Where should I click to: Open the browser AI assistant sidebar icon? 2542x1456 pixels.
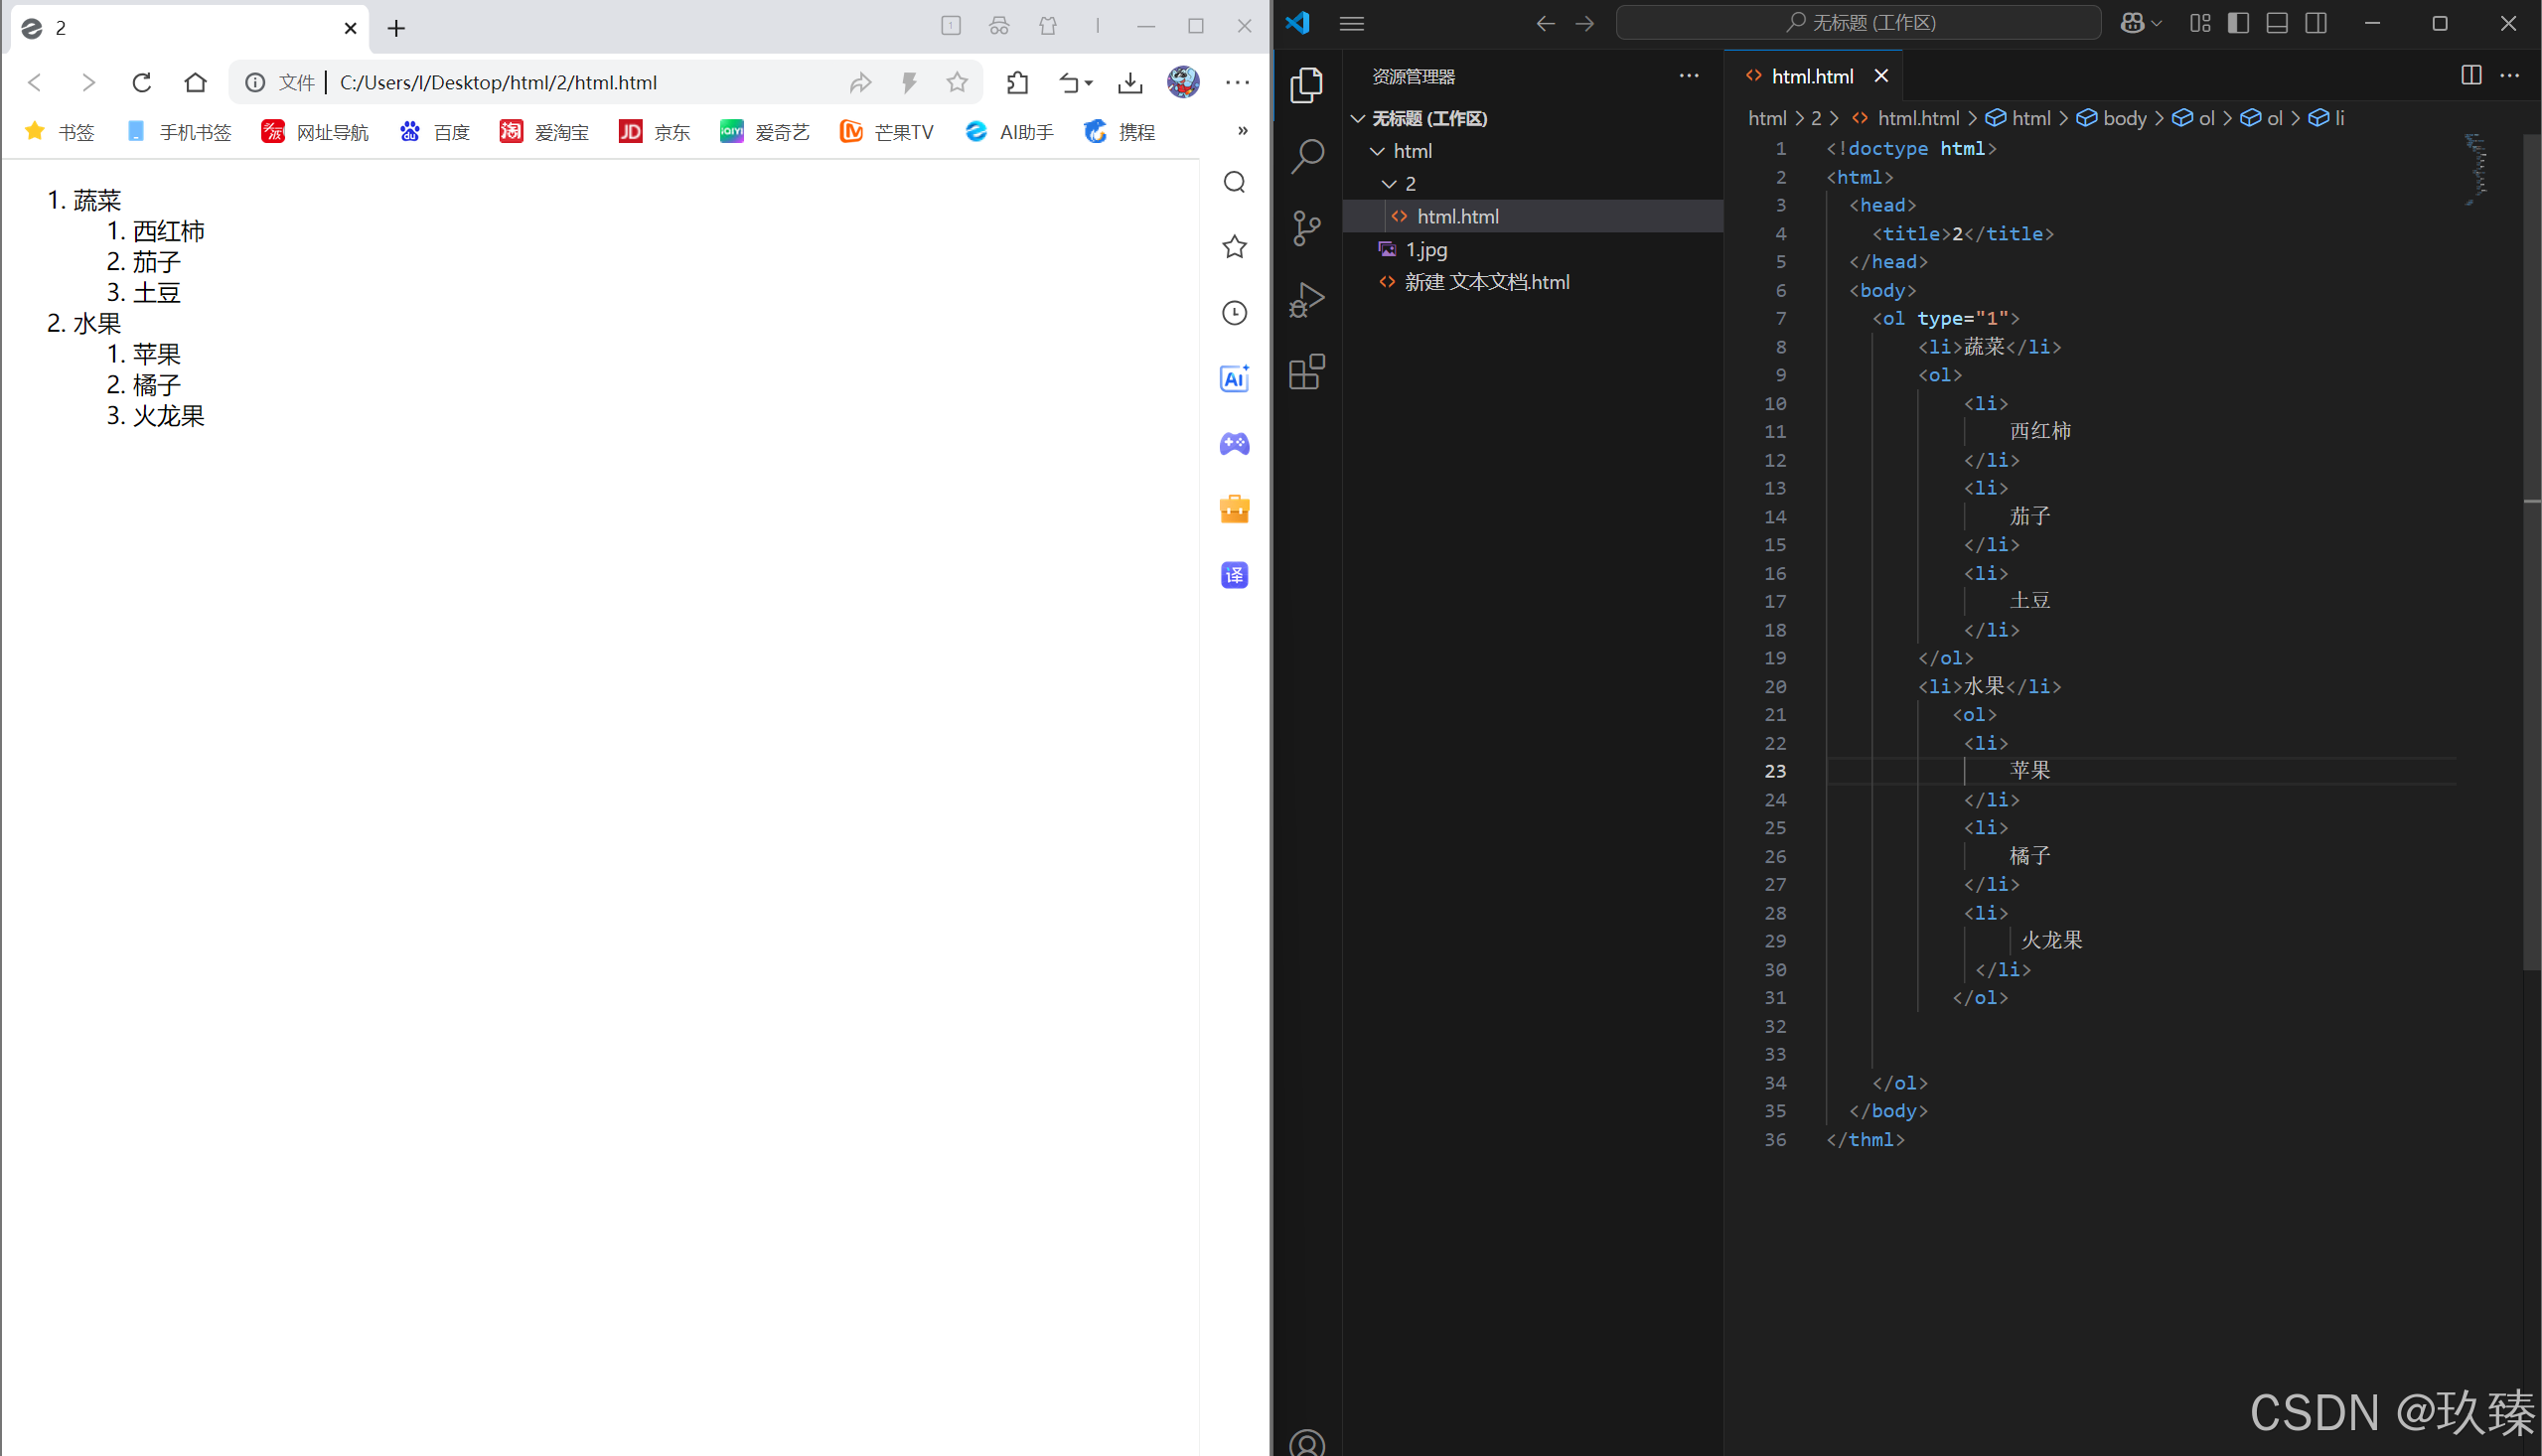[1234, 378]
